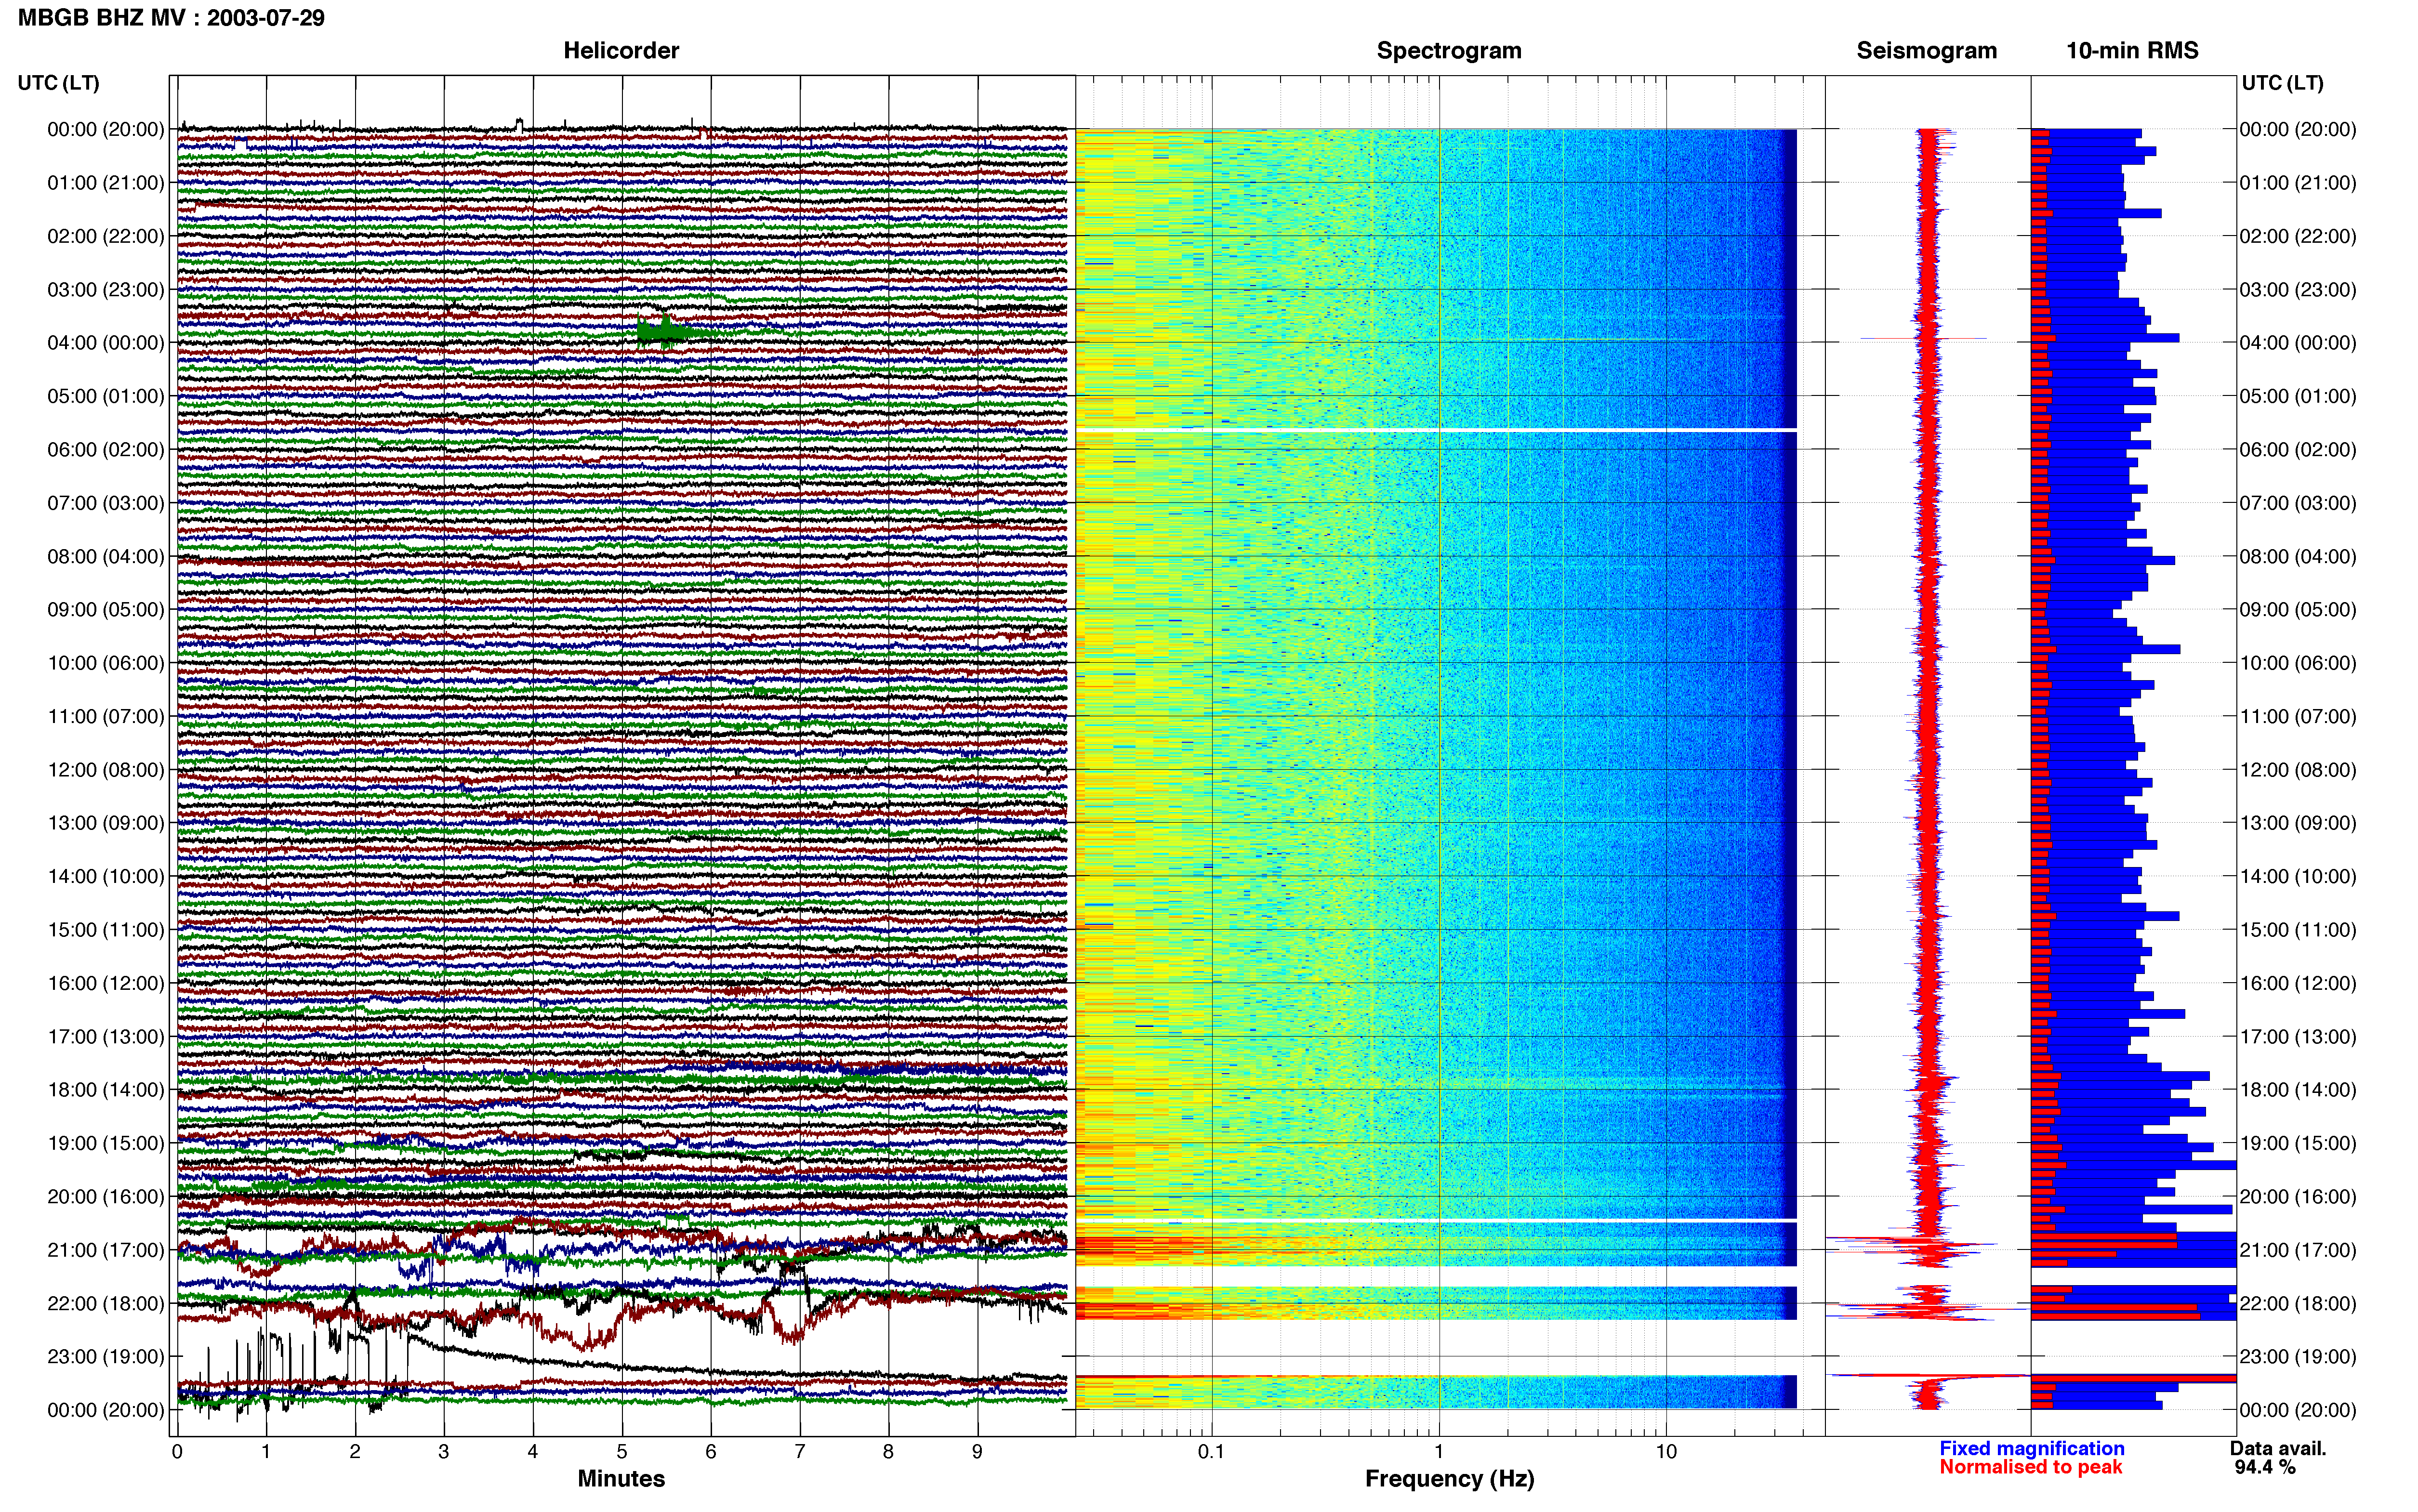Screen dimensions: 2418x1512
Task: Click left-axis time label '12:00 (08:00)'
Action: [x=106, y=770]
